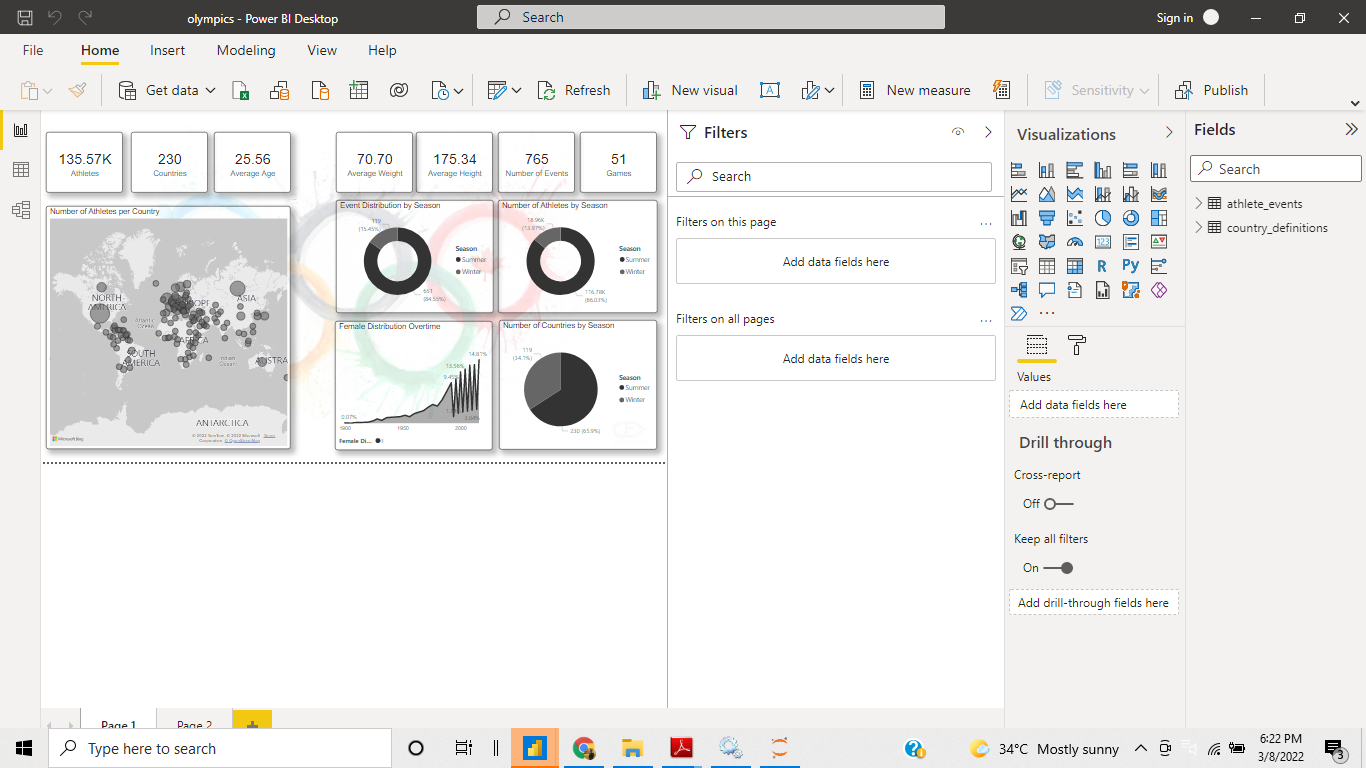Switch to Page 2 tab
Image resolution: width=1366 pixels, height=768 pixels.
pyautogui.click(x=194, y=725)
